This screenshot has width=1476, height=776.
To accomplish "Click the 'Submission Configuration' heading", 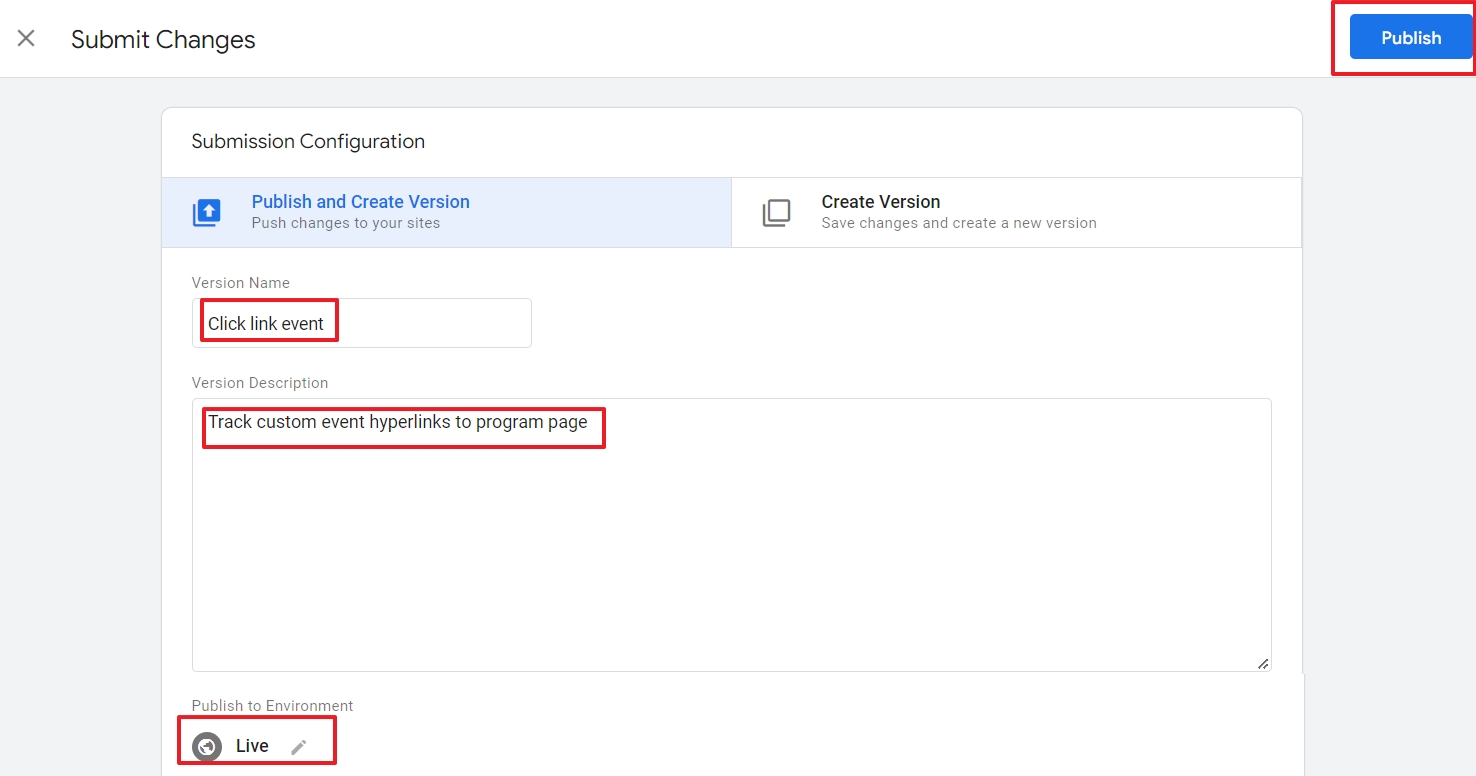I will pyautogui.click(x=308, y=141).
